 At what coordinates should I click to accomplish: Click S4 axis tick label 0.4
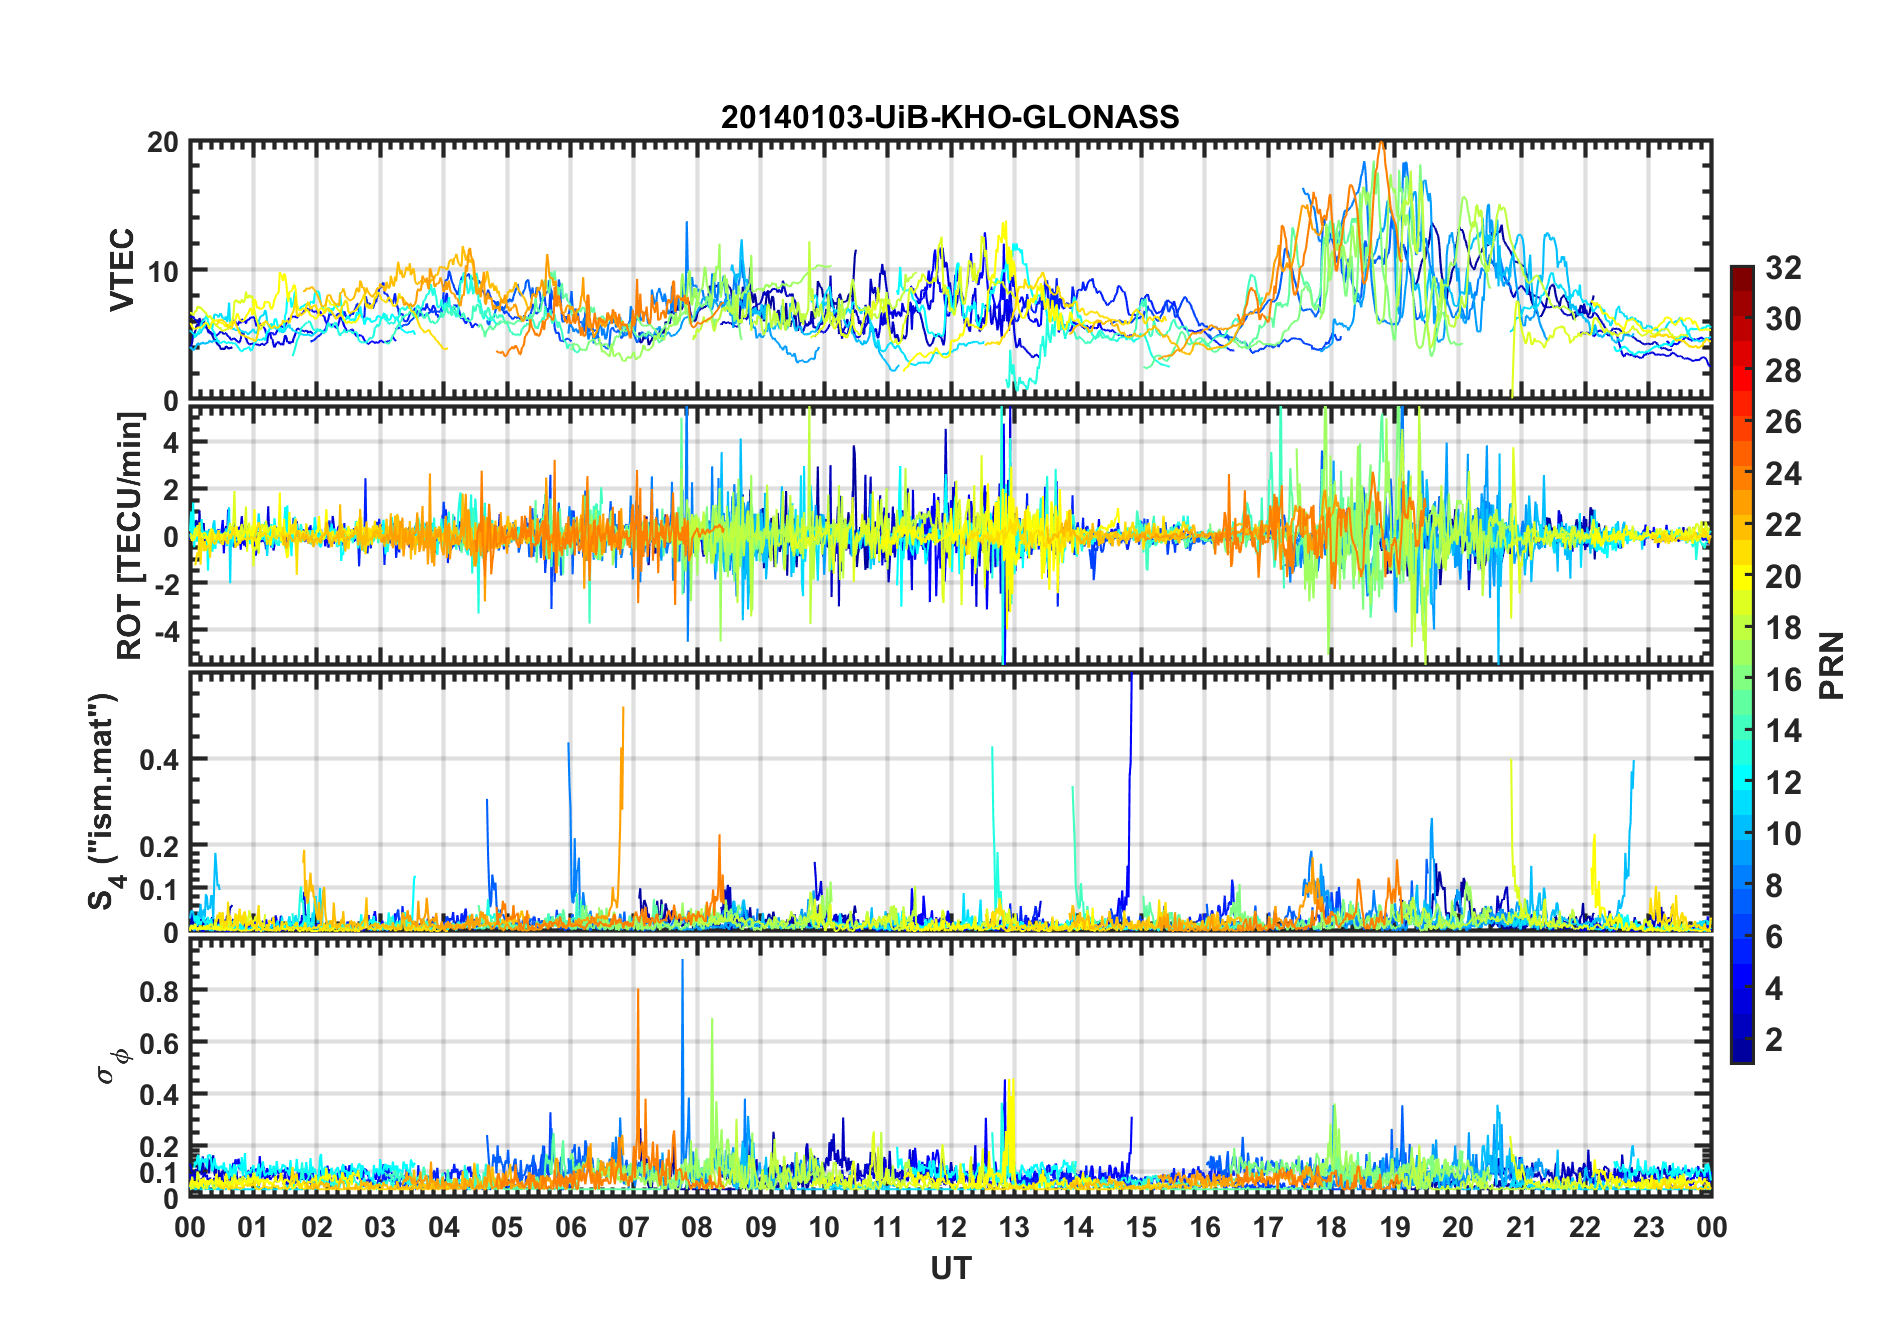tap(159, 760)
